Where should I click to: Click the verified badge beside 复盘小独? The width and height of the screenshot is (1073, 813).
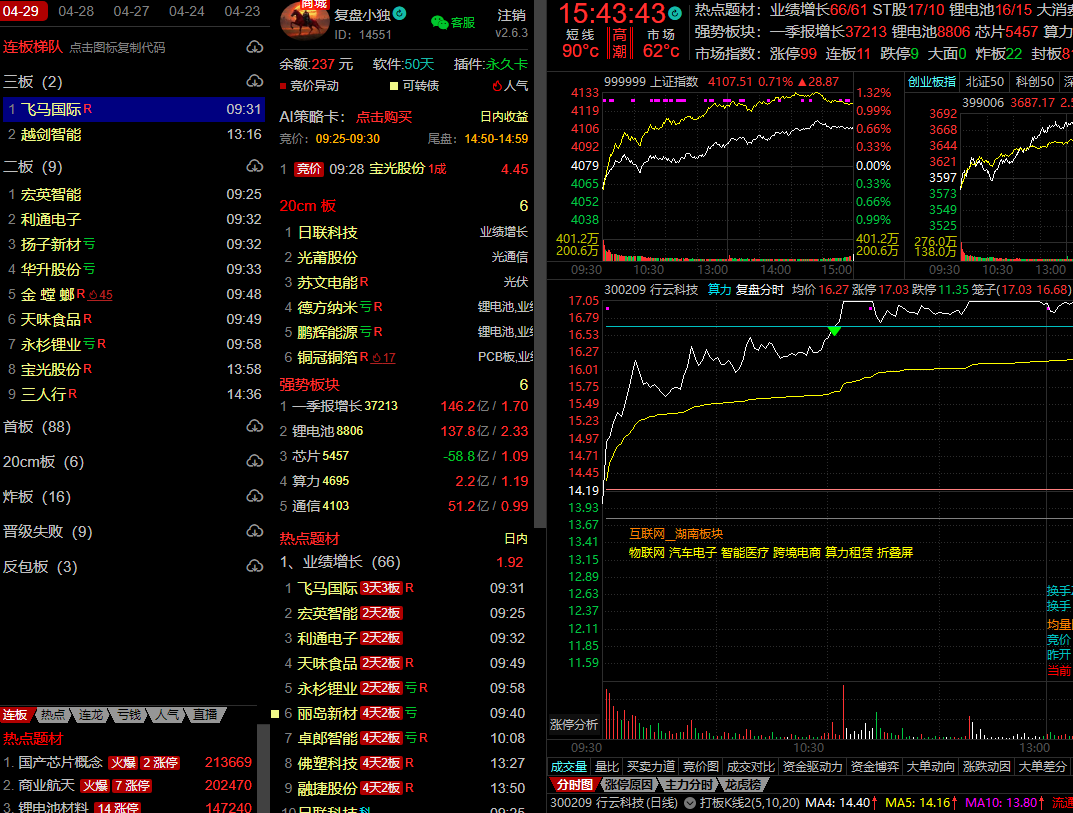[x=400, y=14]
